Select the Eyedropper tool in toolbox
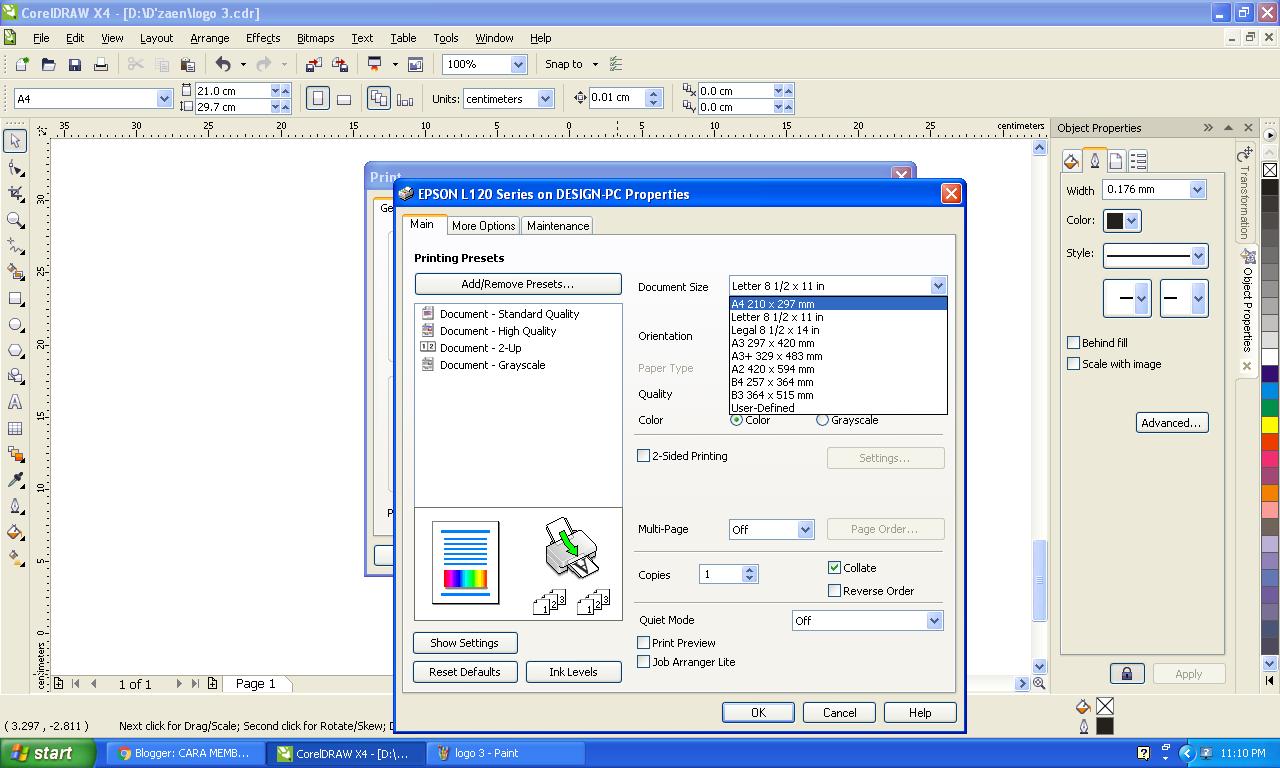The image size is (1280, 768). (15, 480)
